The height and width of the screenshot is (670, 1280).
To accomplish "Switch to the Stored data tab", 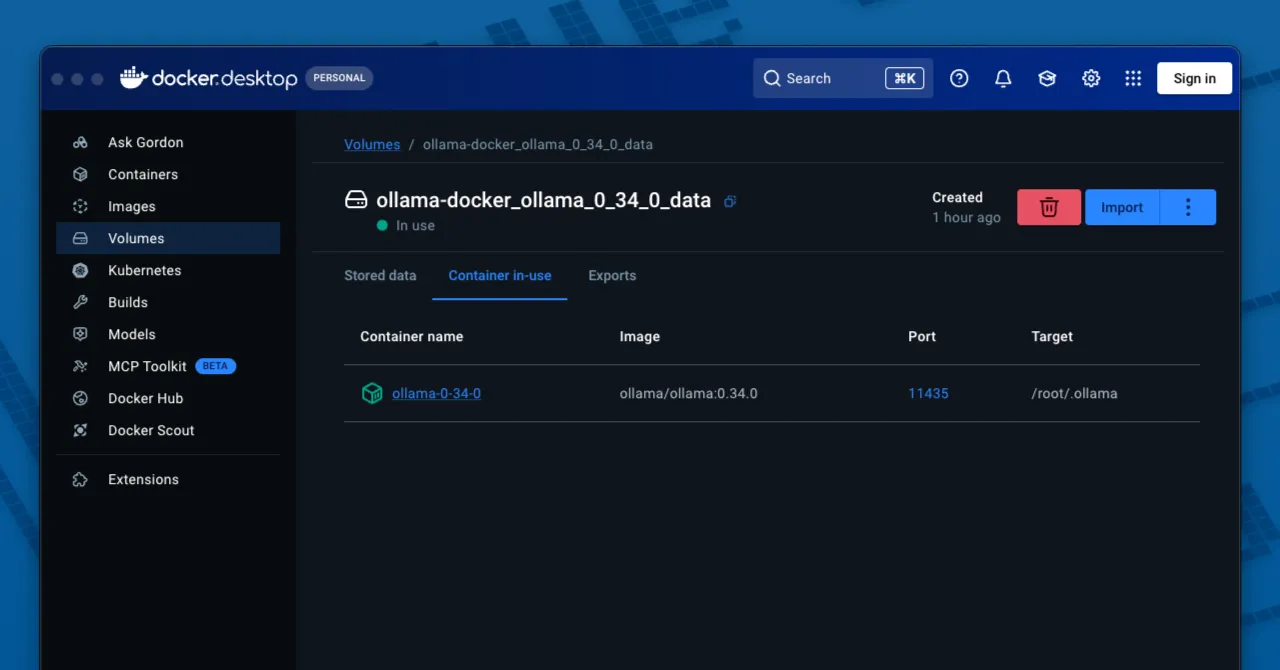I will pyautogui.click(x=380, y=275).
